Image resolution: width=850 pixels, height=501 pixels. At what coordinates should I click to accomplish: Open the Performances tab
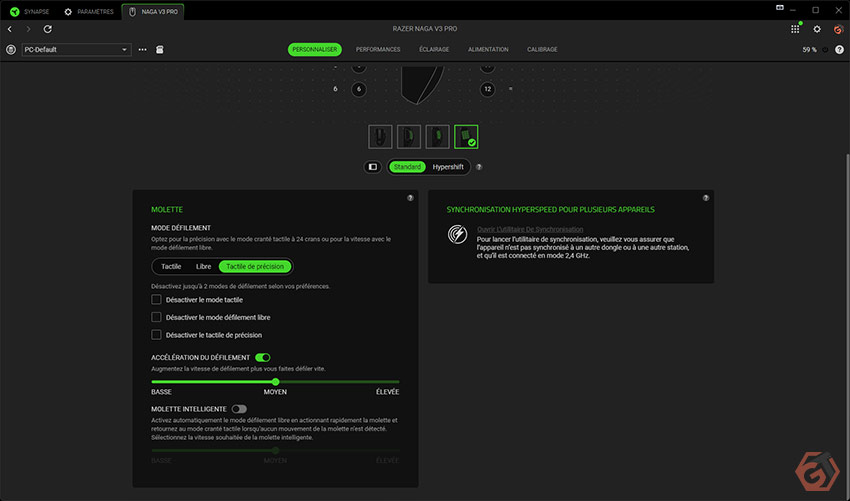click(x=378, y=49)
